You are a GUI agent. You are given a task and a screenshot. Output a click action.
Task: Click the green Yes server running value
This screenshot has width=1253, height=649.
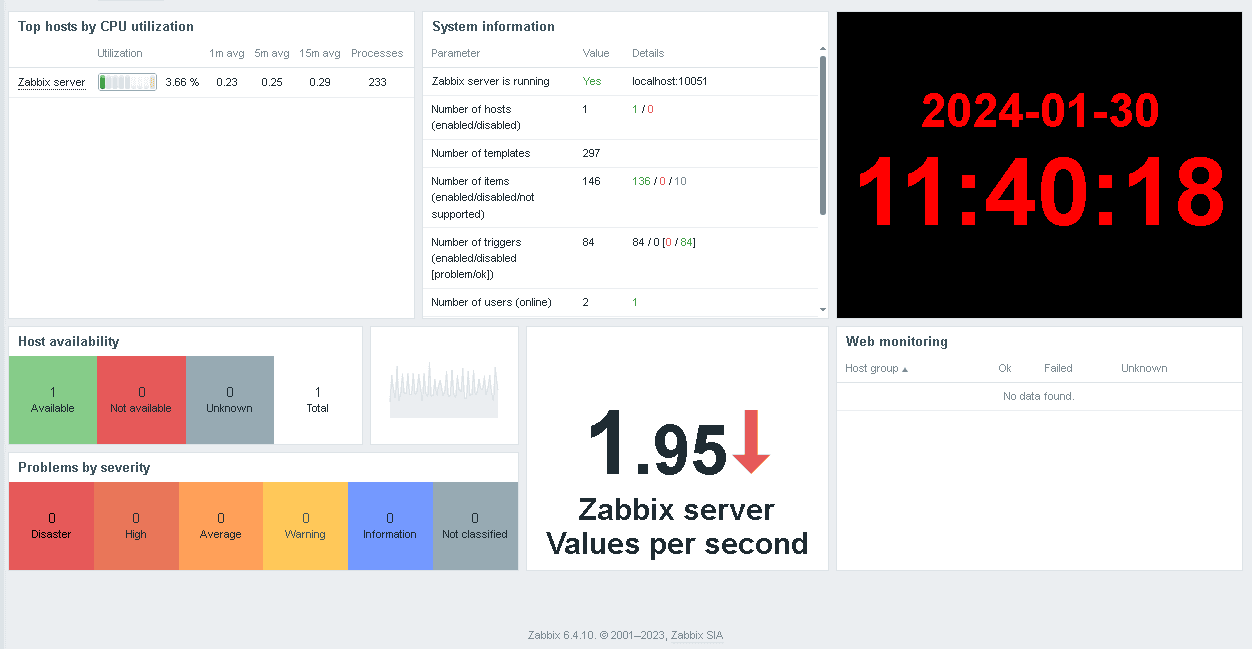pos(592,81)
